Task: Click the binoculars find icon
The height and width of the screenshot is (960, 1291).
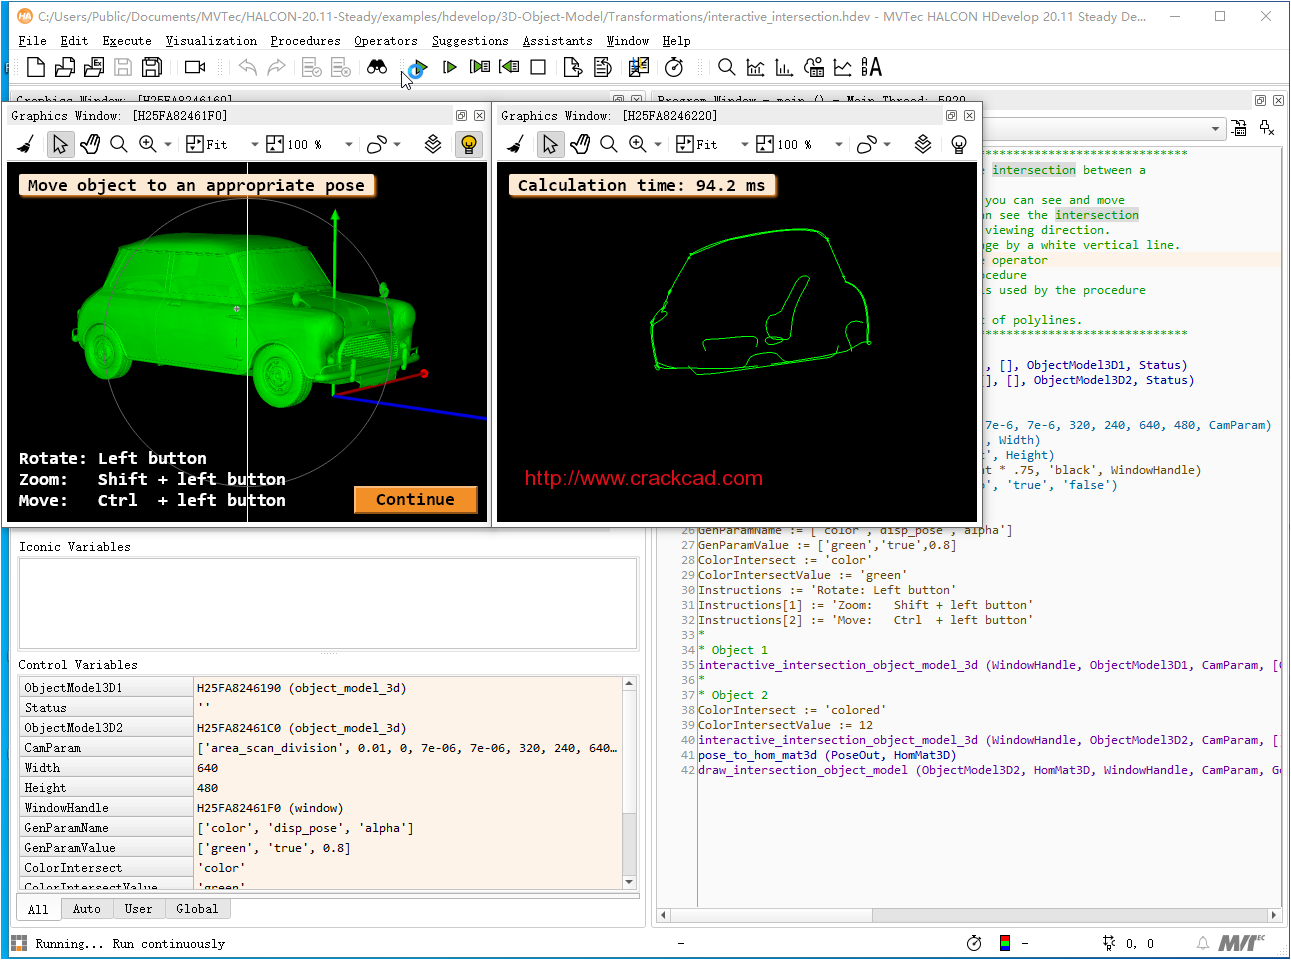Action: pos(377,67)
